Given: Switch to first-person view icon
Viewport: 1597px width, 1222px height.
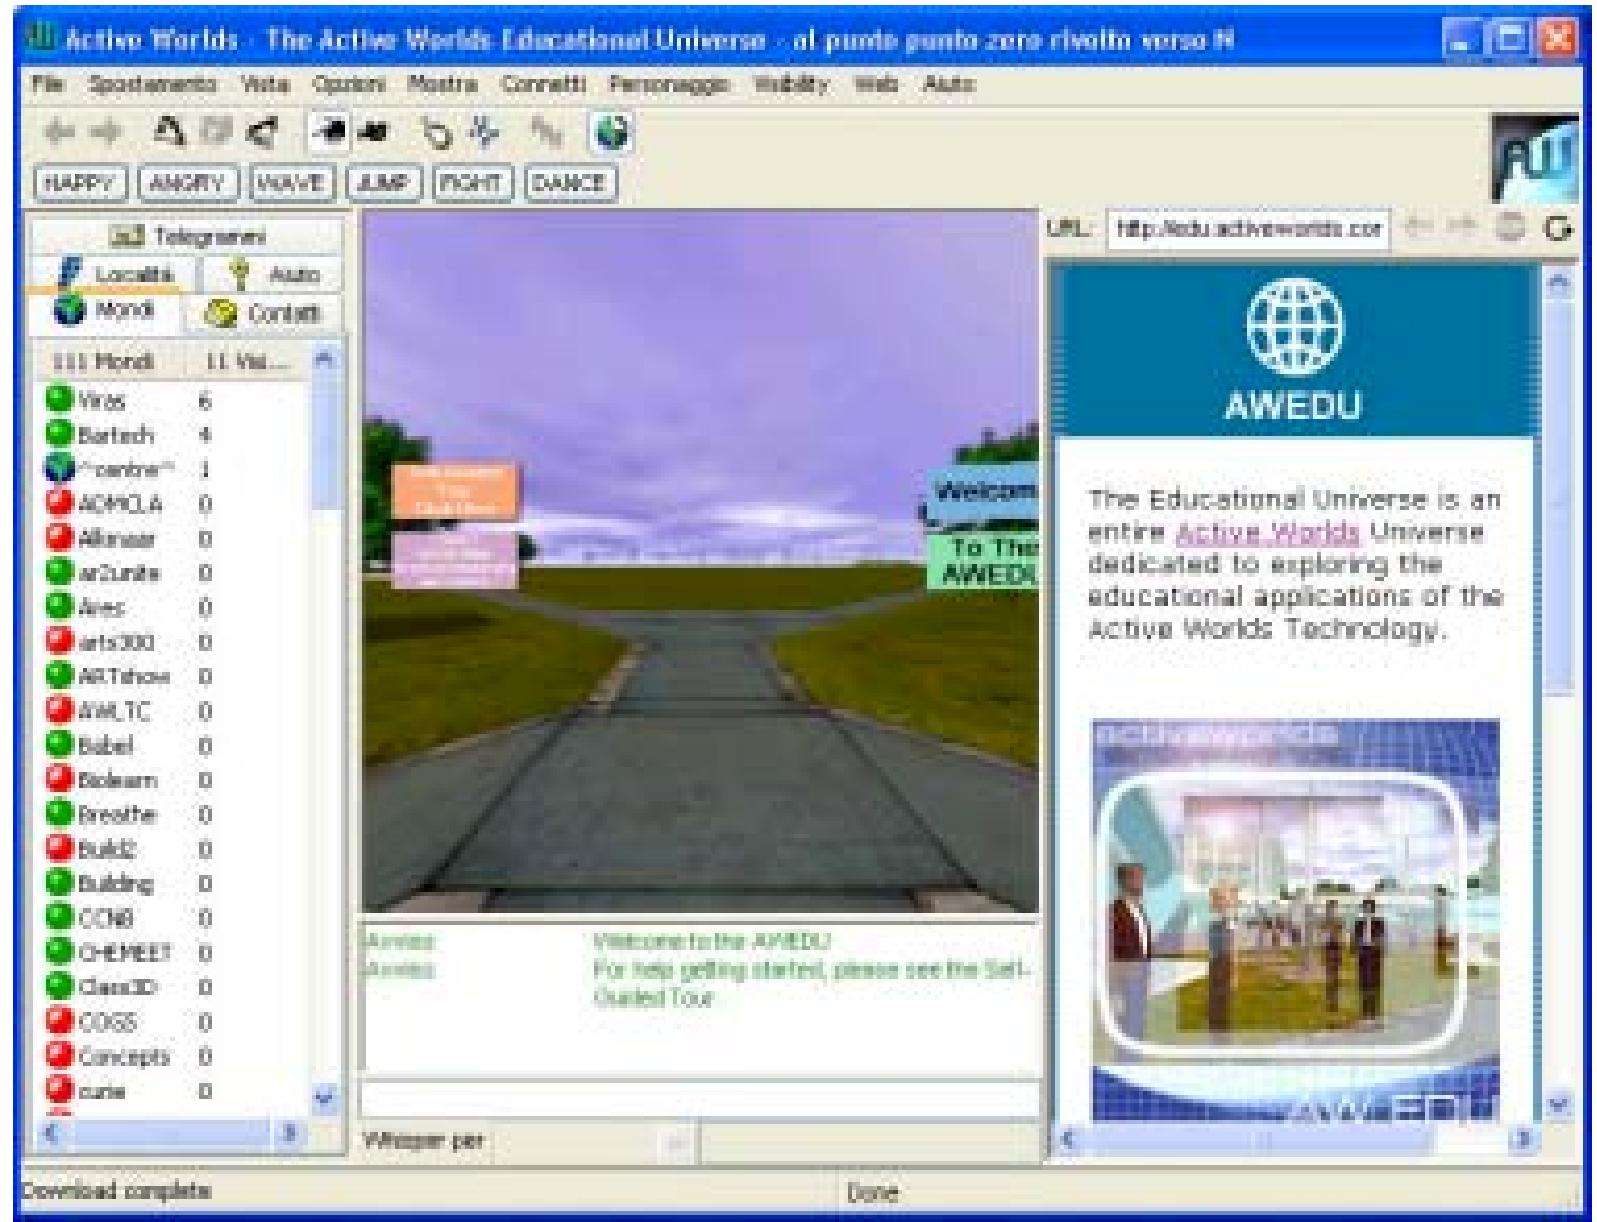Looking at the screenshot, I should tap(327, 133).
